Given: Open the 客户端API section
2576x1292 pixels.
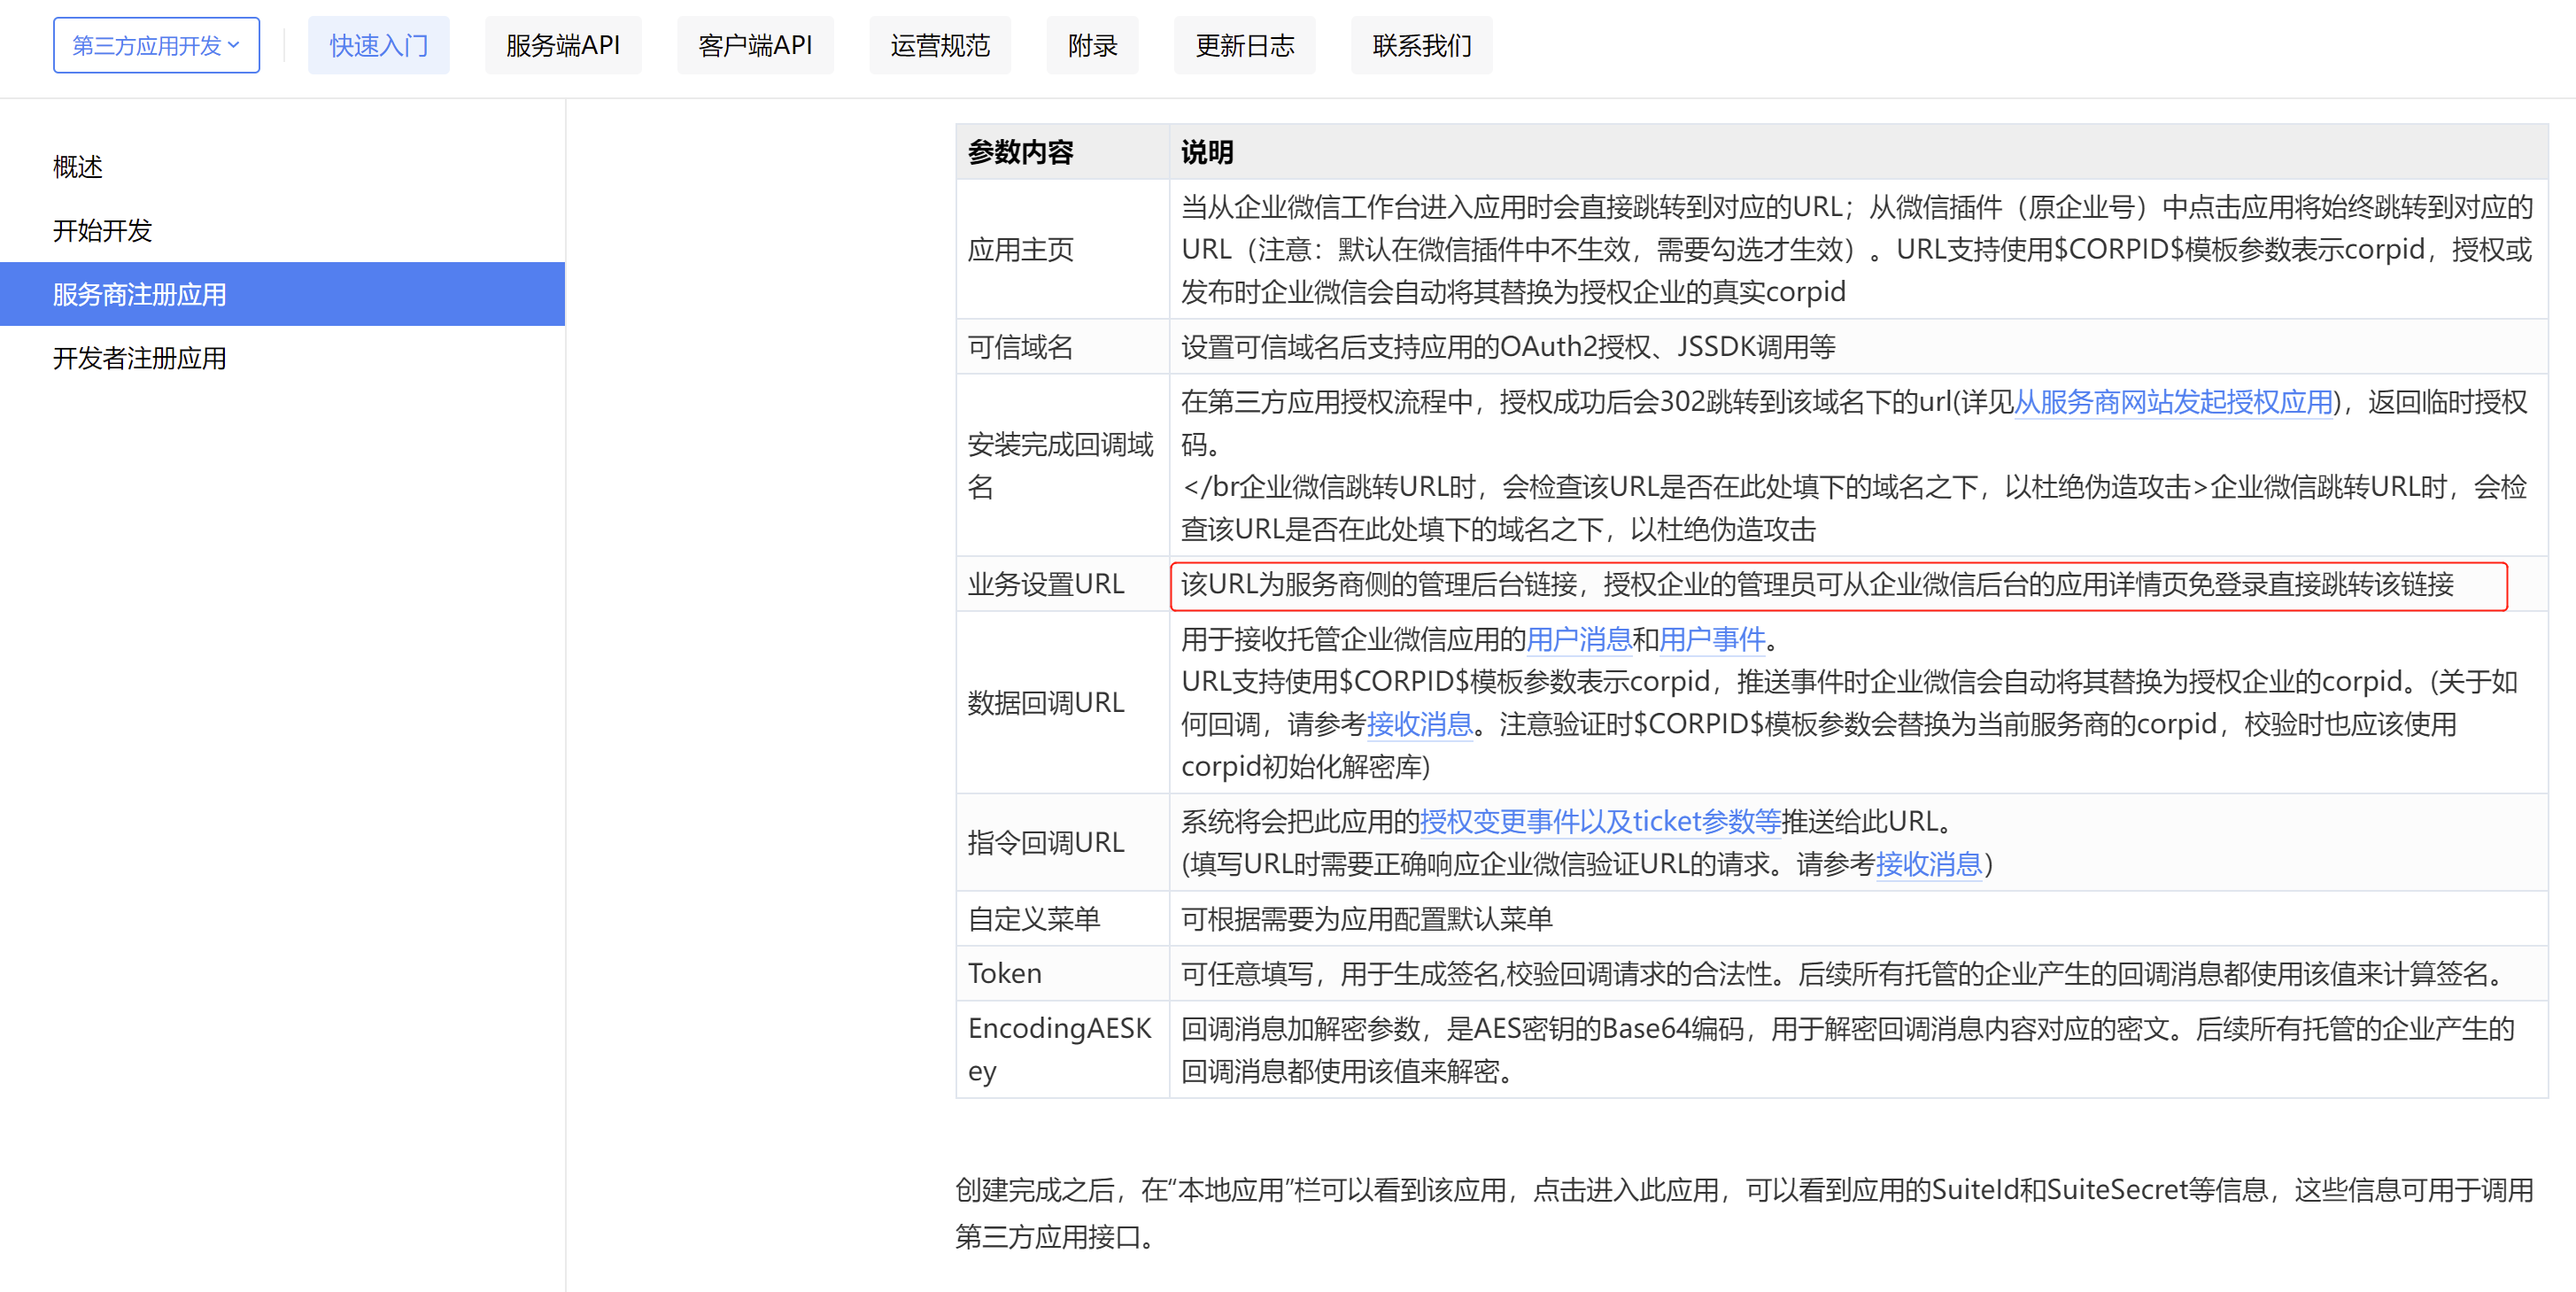Looking at the screenshot, I should point(755,45).
